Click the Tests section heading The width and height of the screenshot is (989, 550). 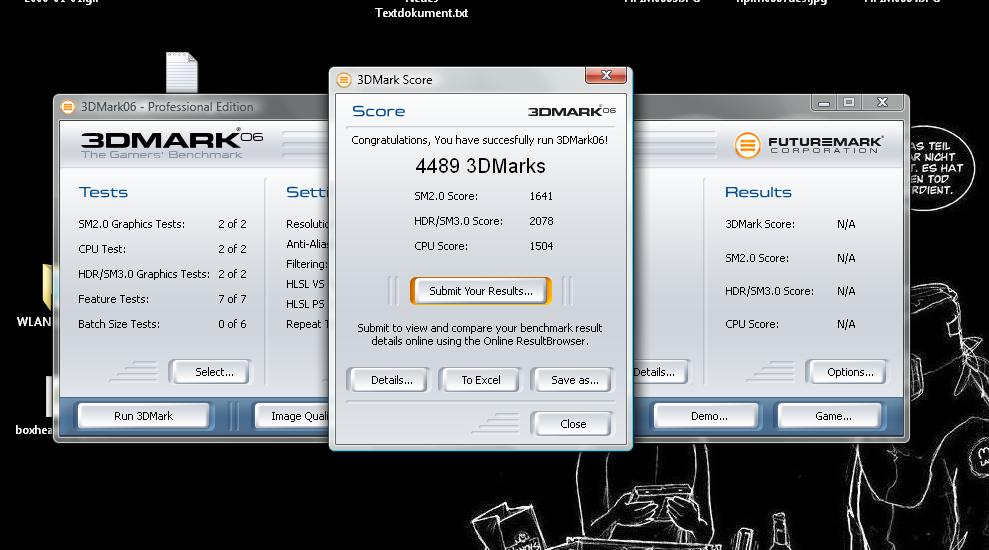[103, 192]
